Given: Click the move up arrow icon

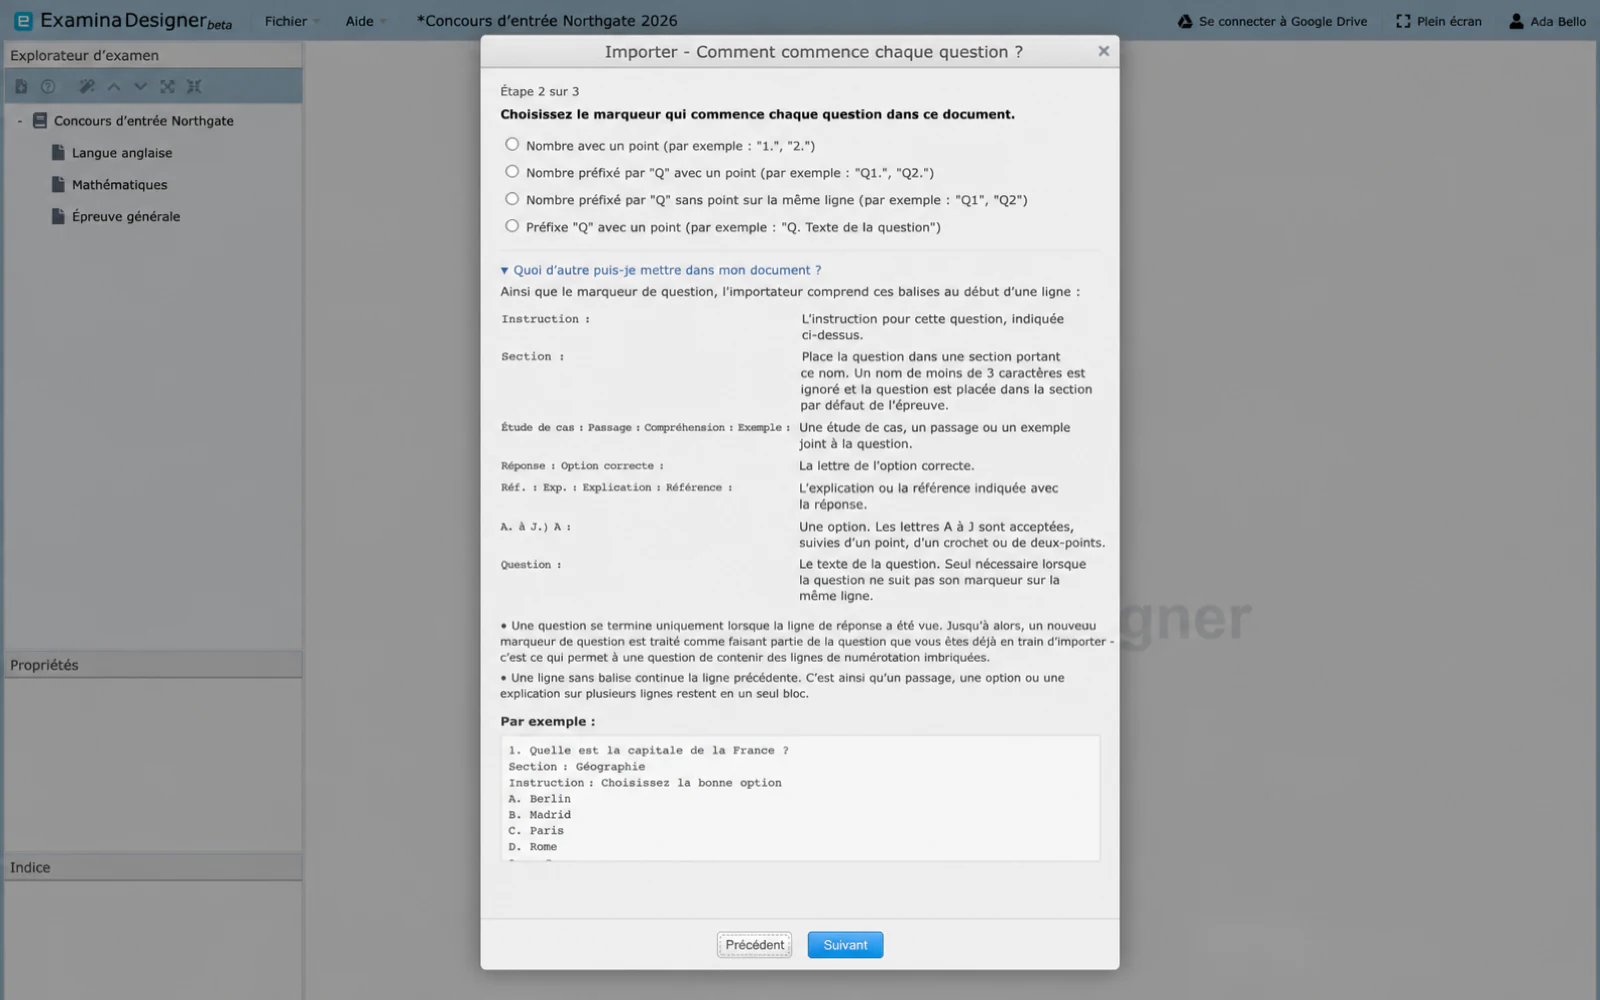Looking at the screenshot, I should coord(114,87).
